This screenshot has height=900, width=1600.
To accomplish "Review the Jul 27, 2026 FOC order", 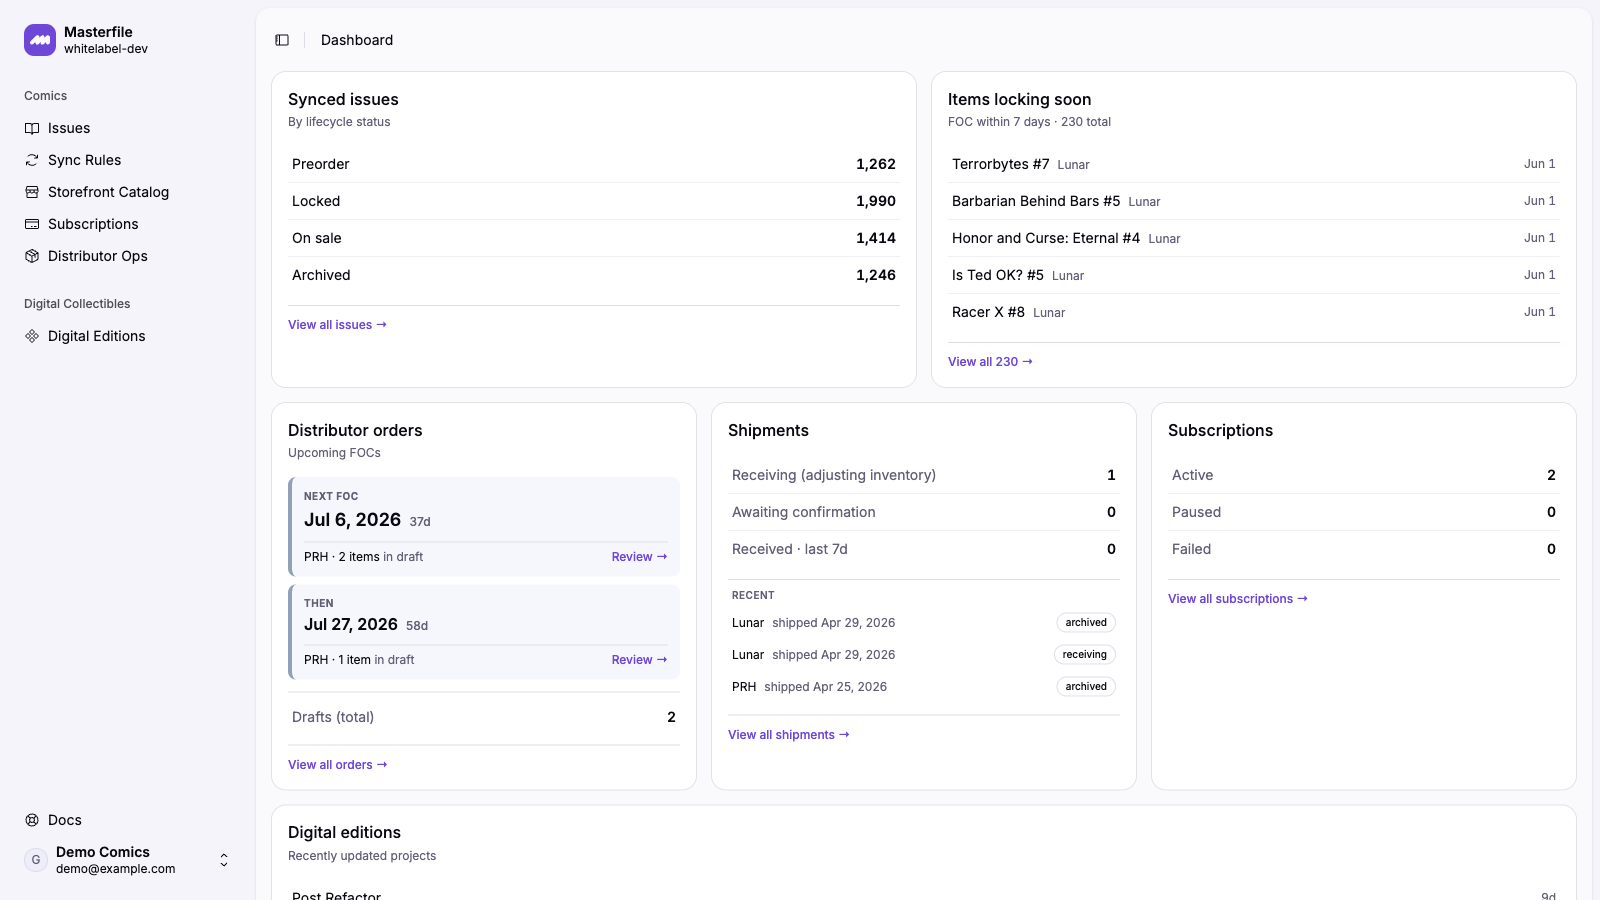I will click(639, 660).
